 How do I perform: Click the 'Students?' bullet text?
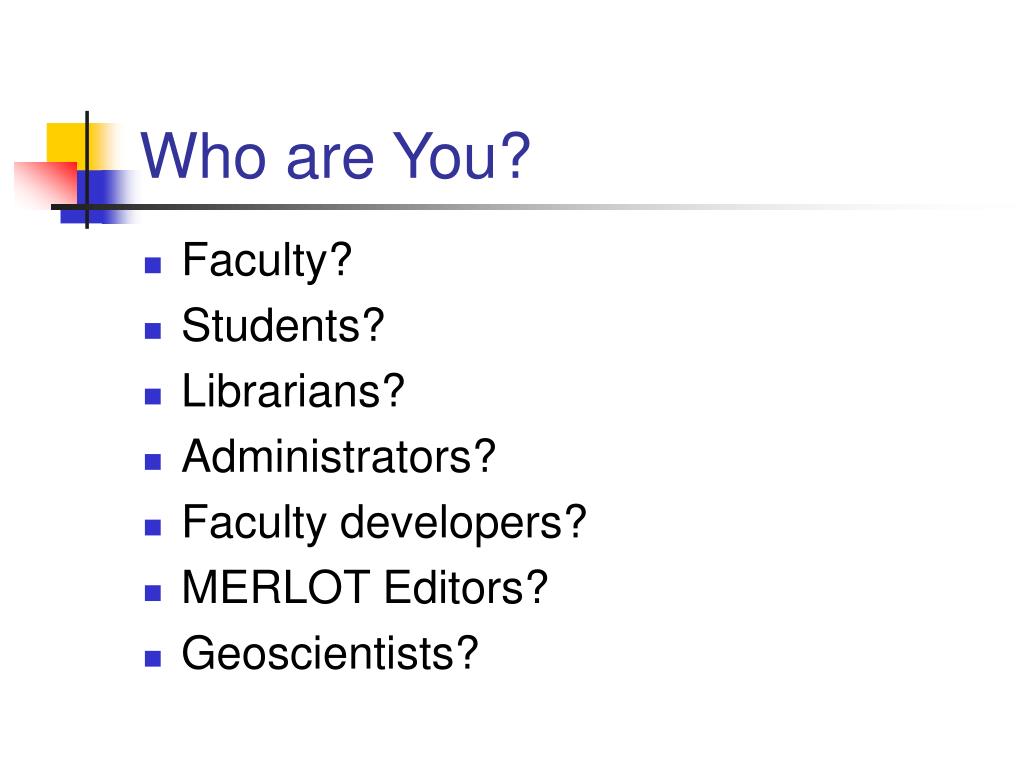283,325
